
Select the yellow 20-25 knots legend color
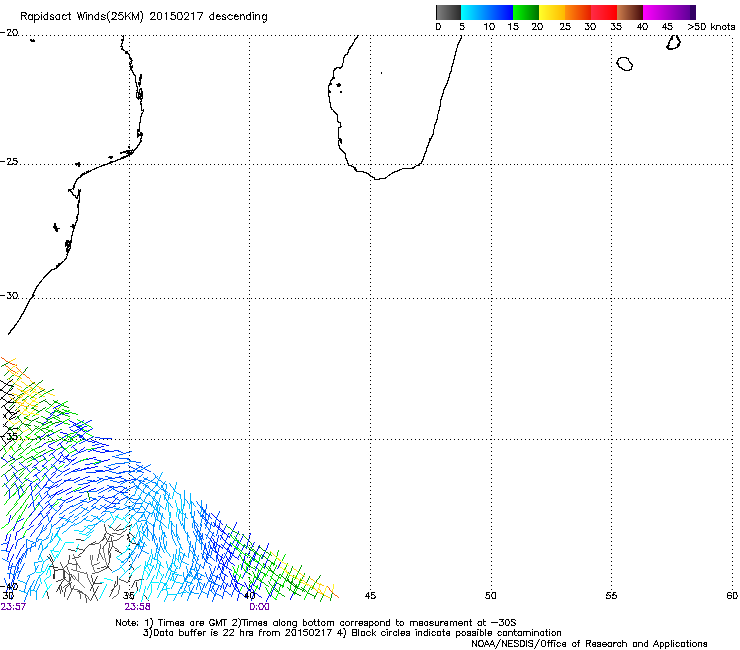(552, 12)
